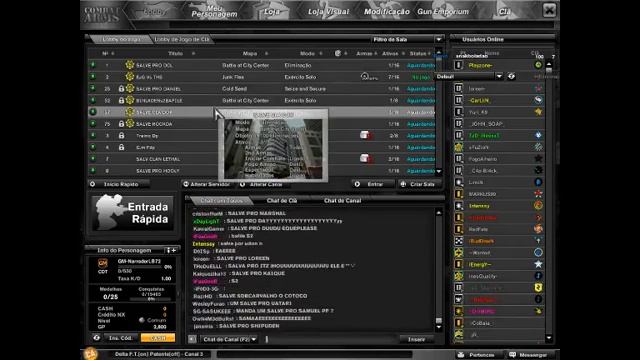Open the Loja Visual menu
The image size is (640, 360).
point(328,12)
